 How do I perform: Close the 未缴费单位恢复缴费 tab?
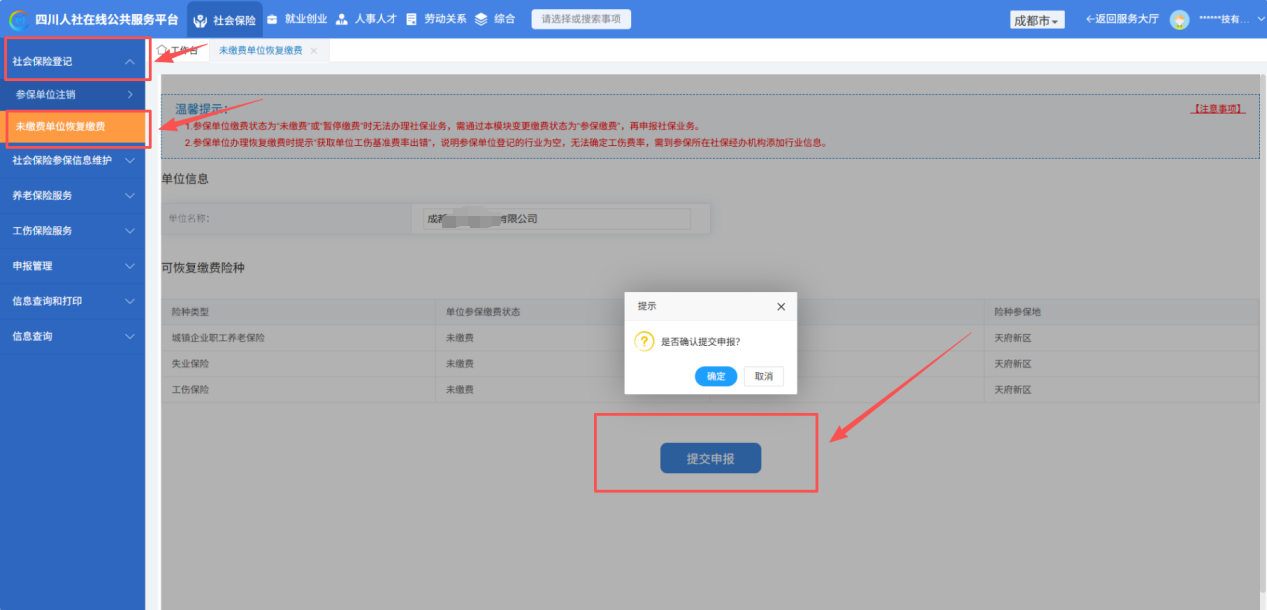314,50
